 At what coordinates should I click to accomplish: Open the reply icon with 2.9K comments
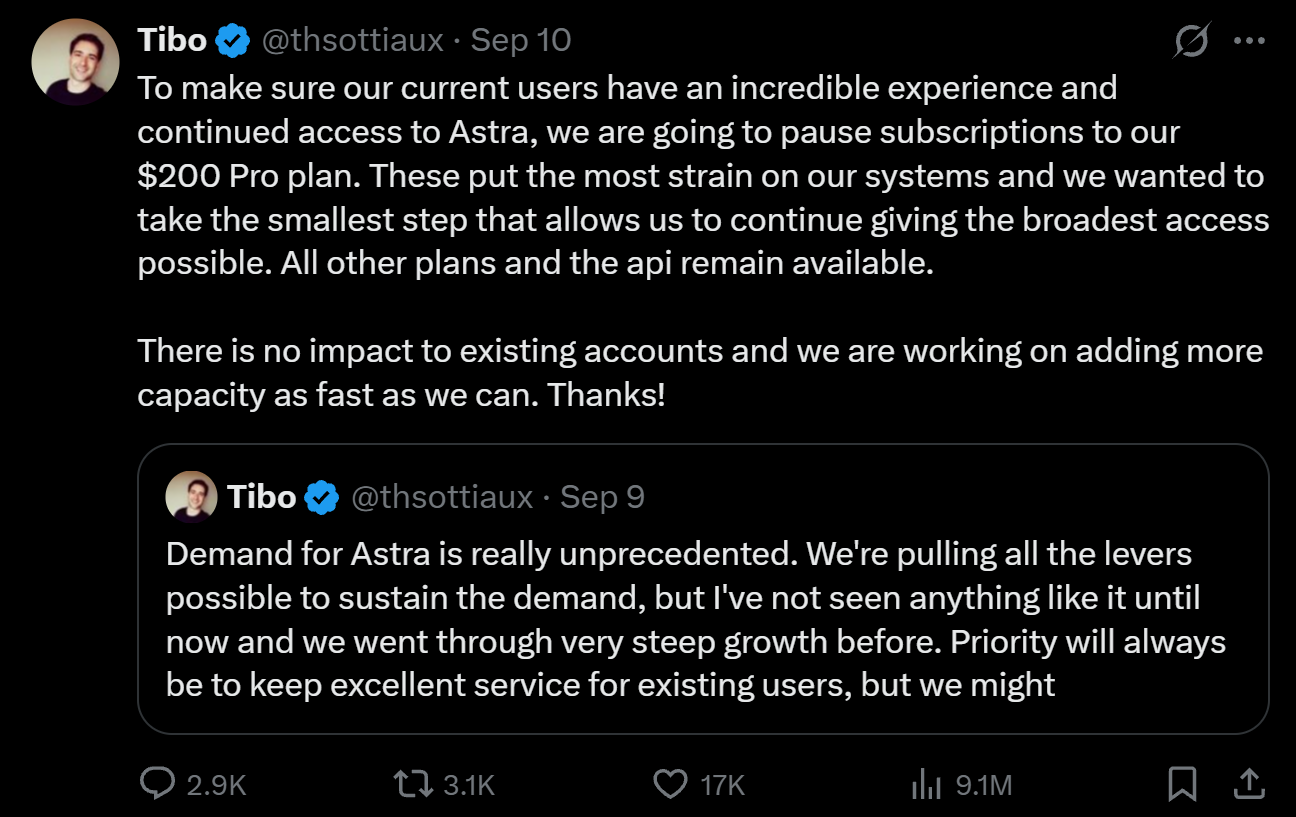157,784
